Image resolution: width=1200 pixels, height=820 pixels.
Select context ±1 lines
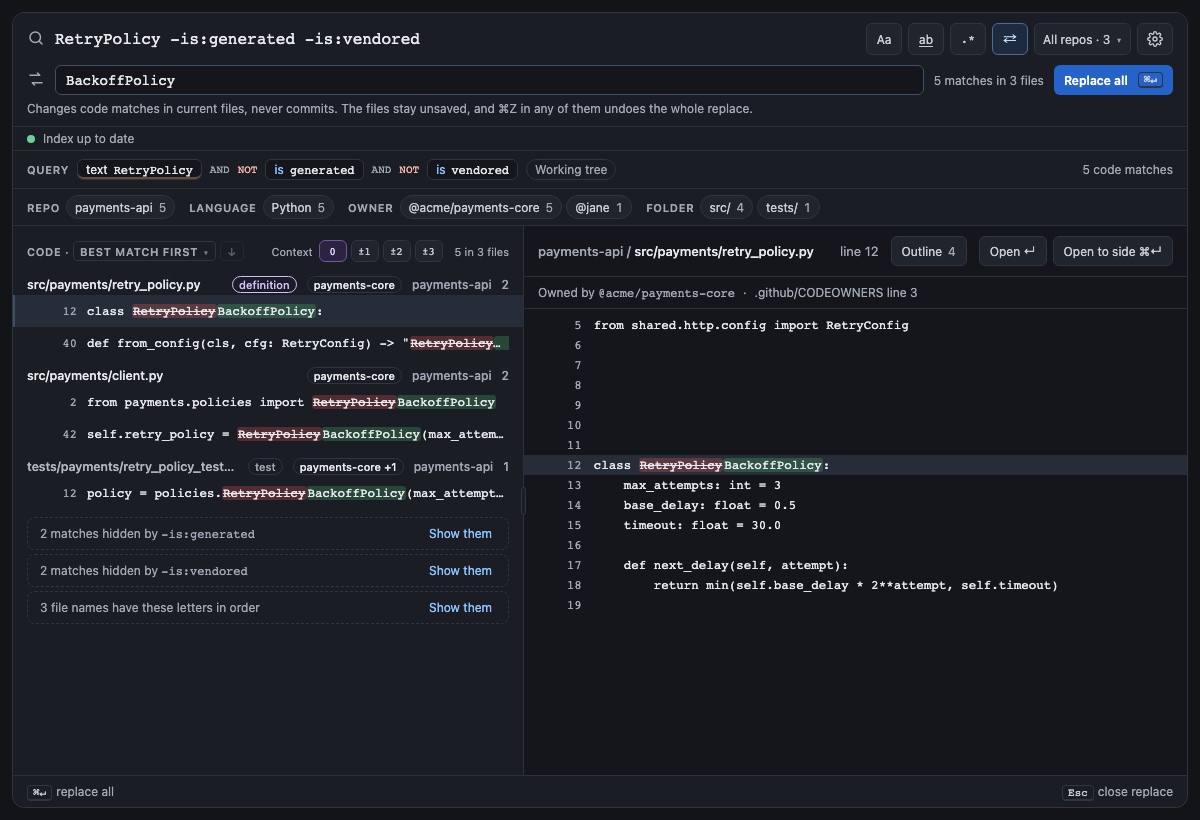(364, 252)
